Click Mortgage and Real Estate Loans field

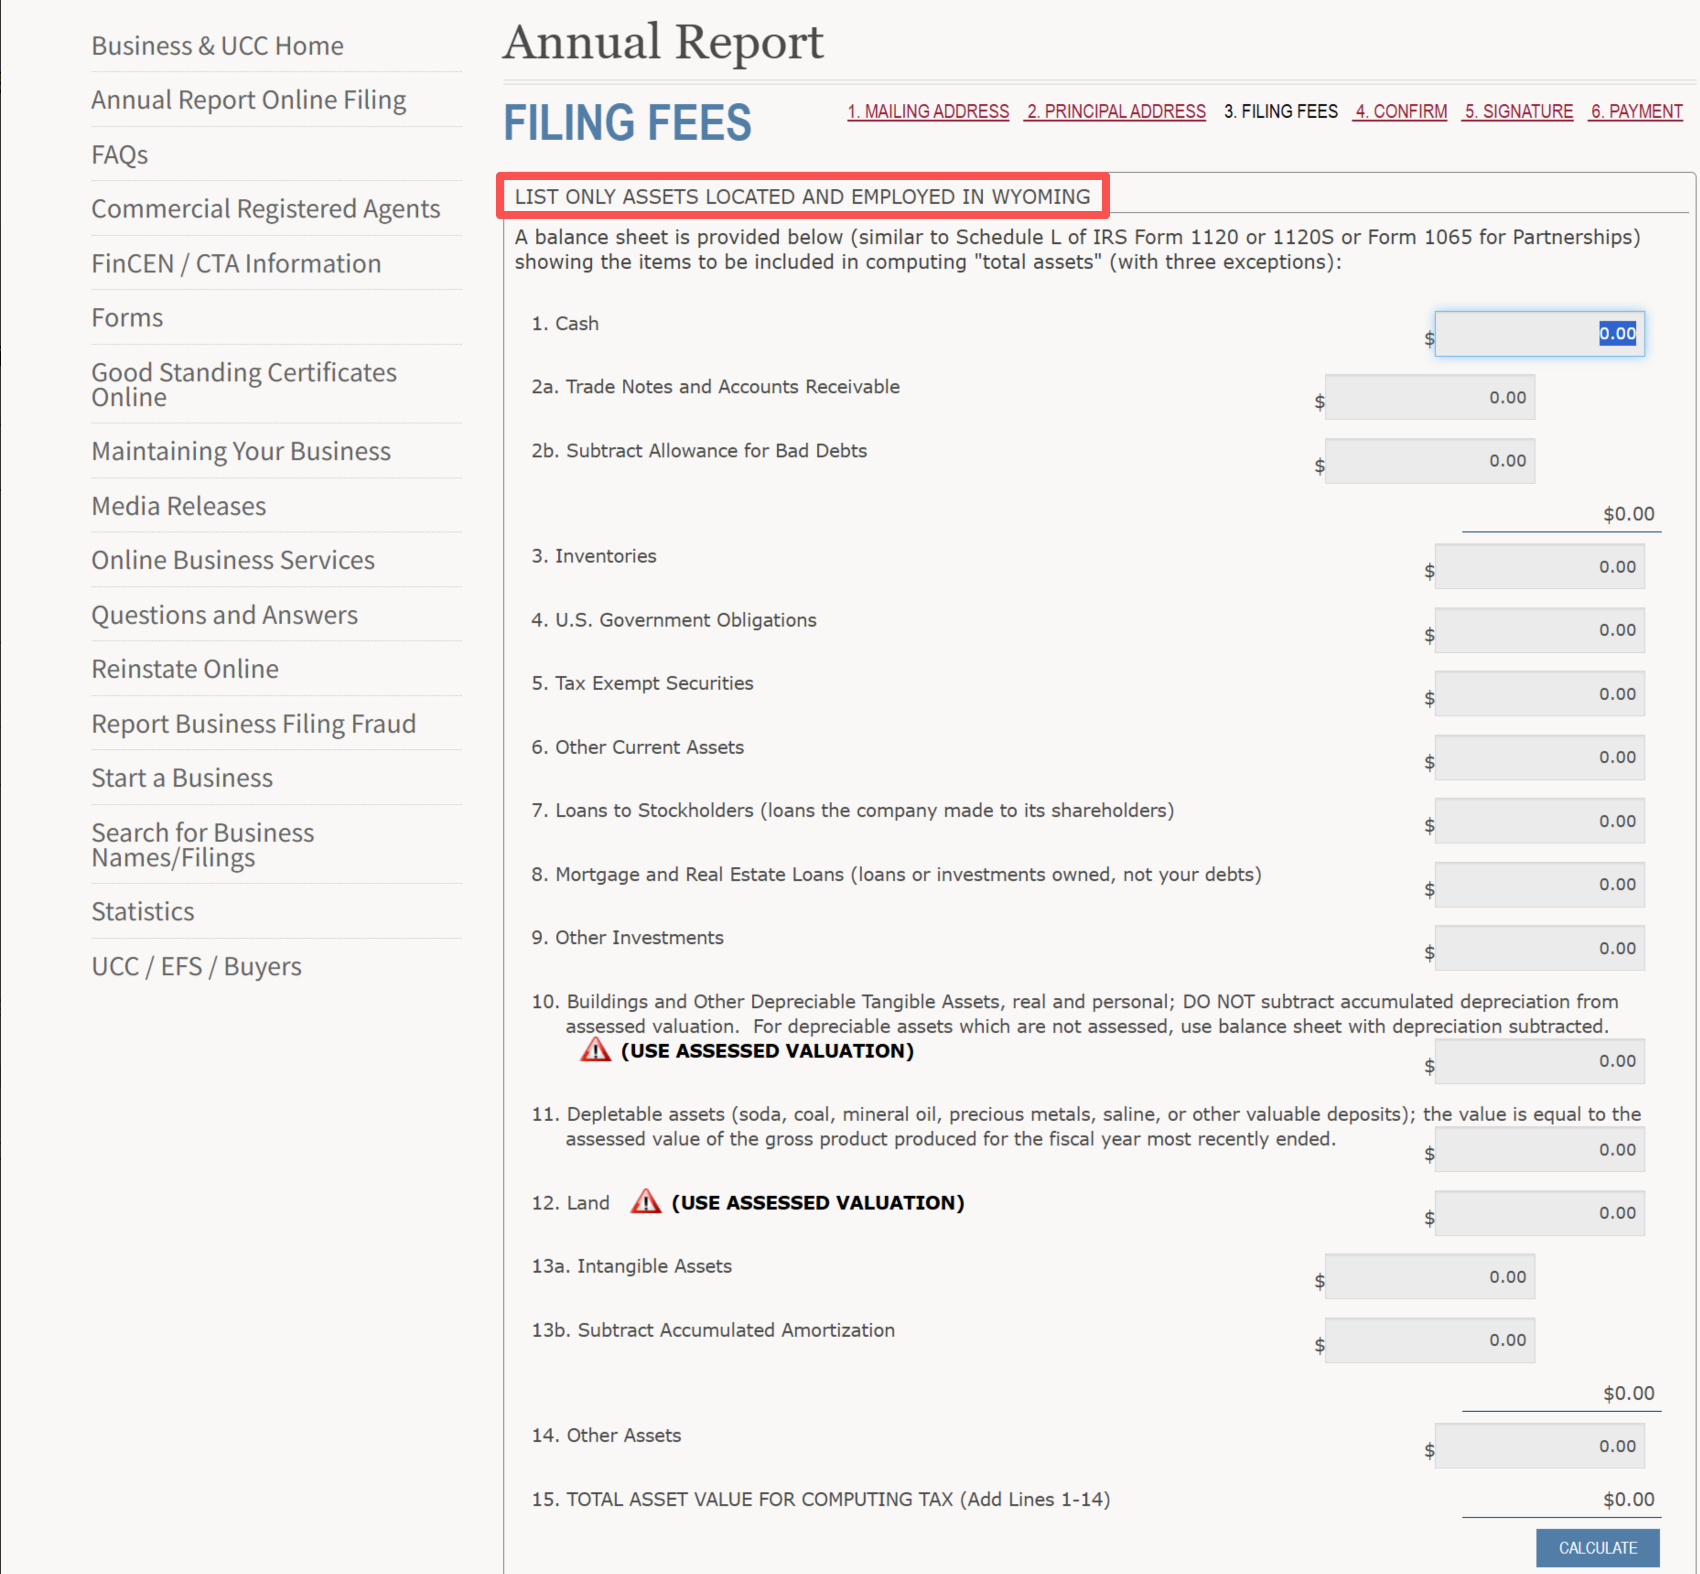pyautogui.click(x=1540, y=884)
